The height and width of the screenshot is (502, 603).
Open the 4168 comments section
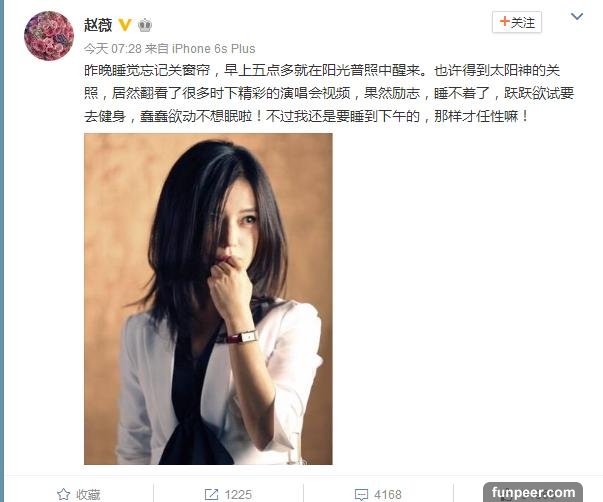tap(378, 494)
